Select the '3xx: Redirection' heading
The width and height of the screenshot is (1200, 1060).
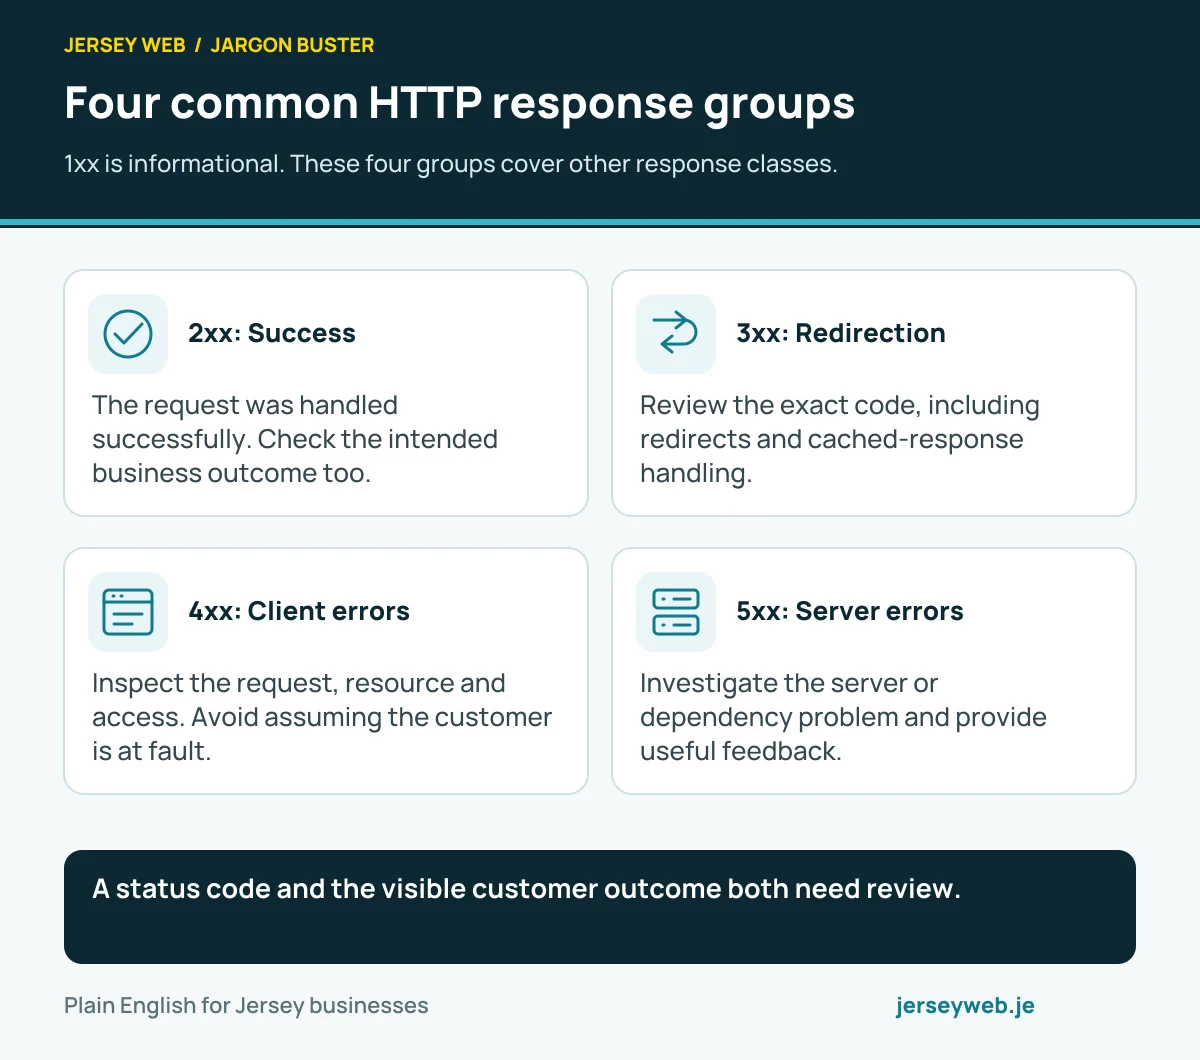pyautogui.click(x=841, y=333)
